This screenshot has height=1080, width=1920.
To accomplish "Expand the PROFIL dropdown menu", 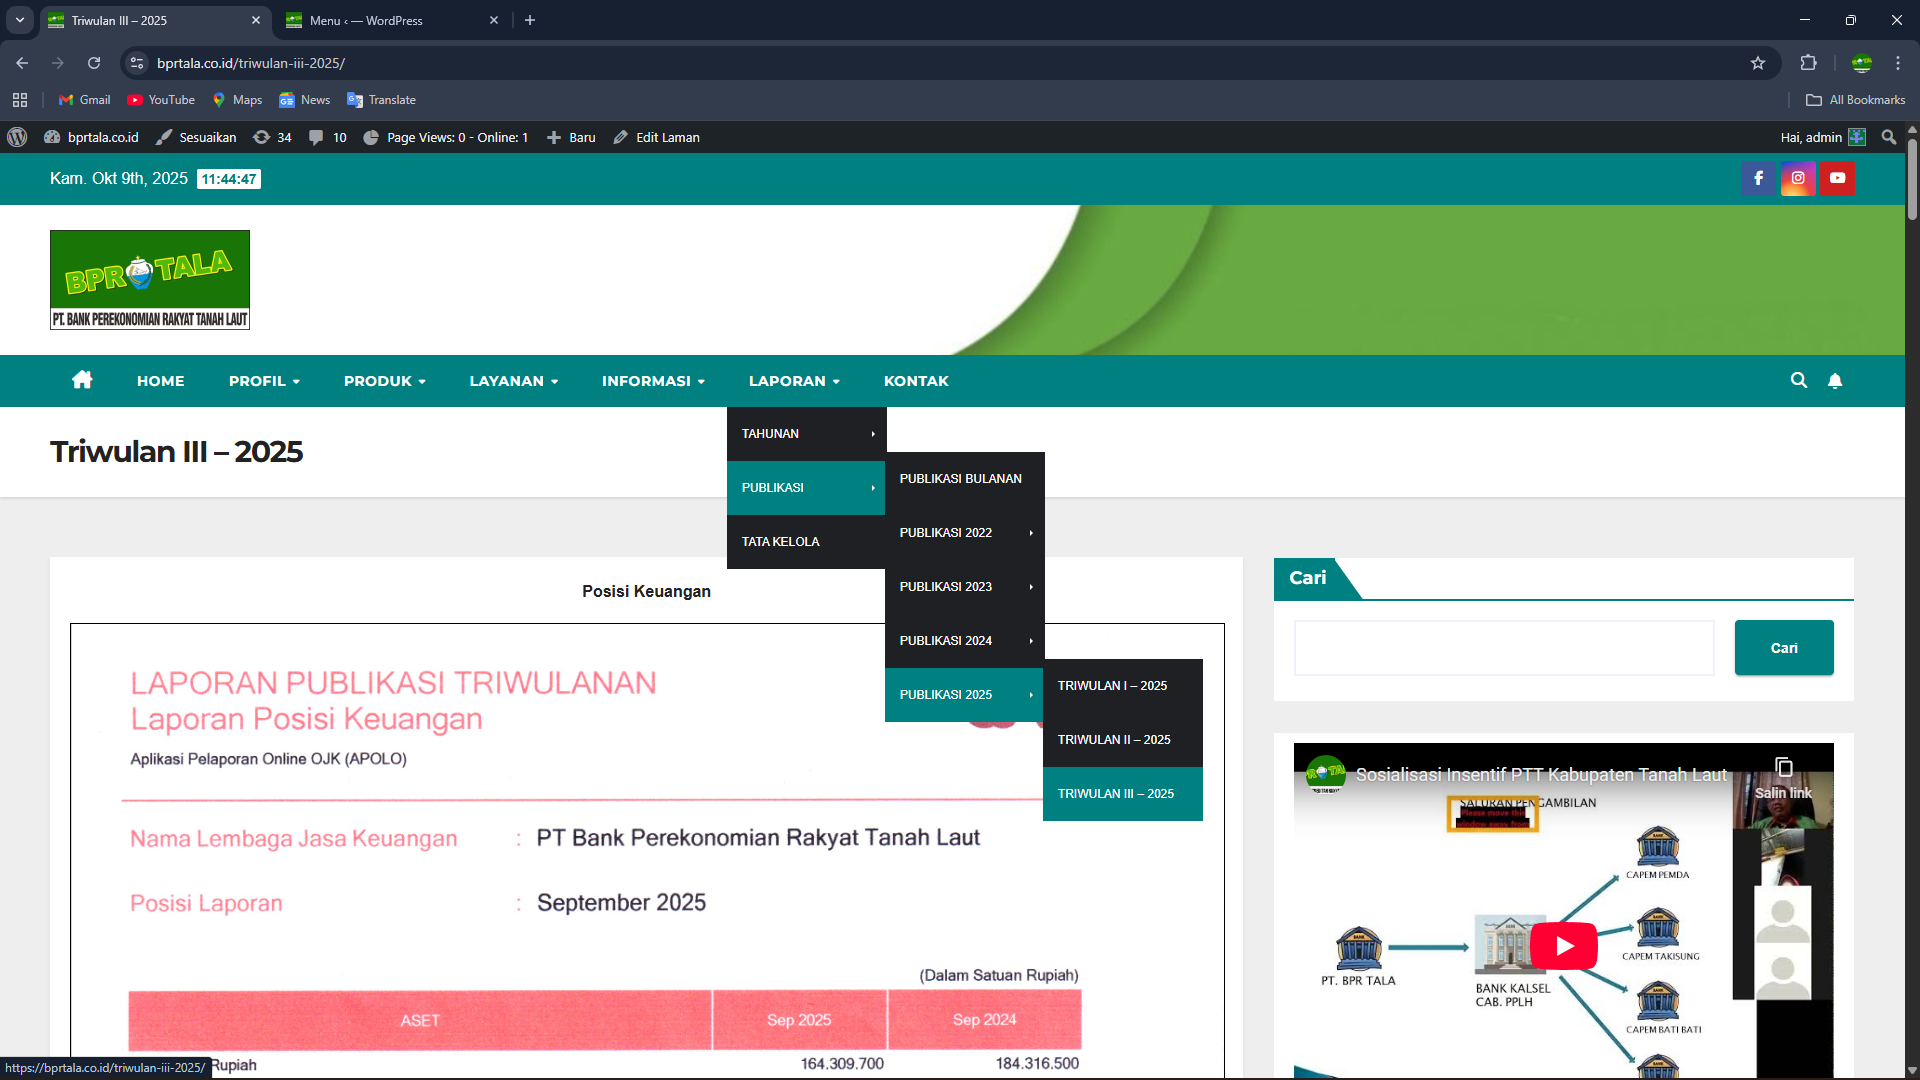I will [264, 381].
